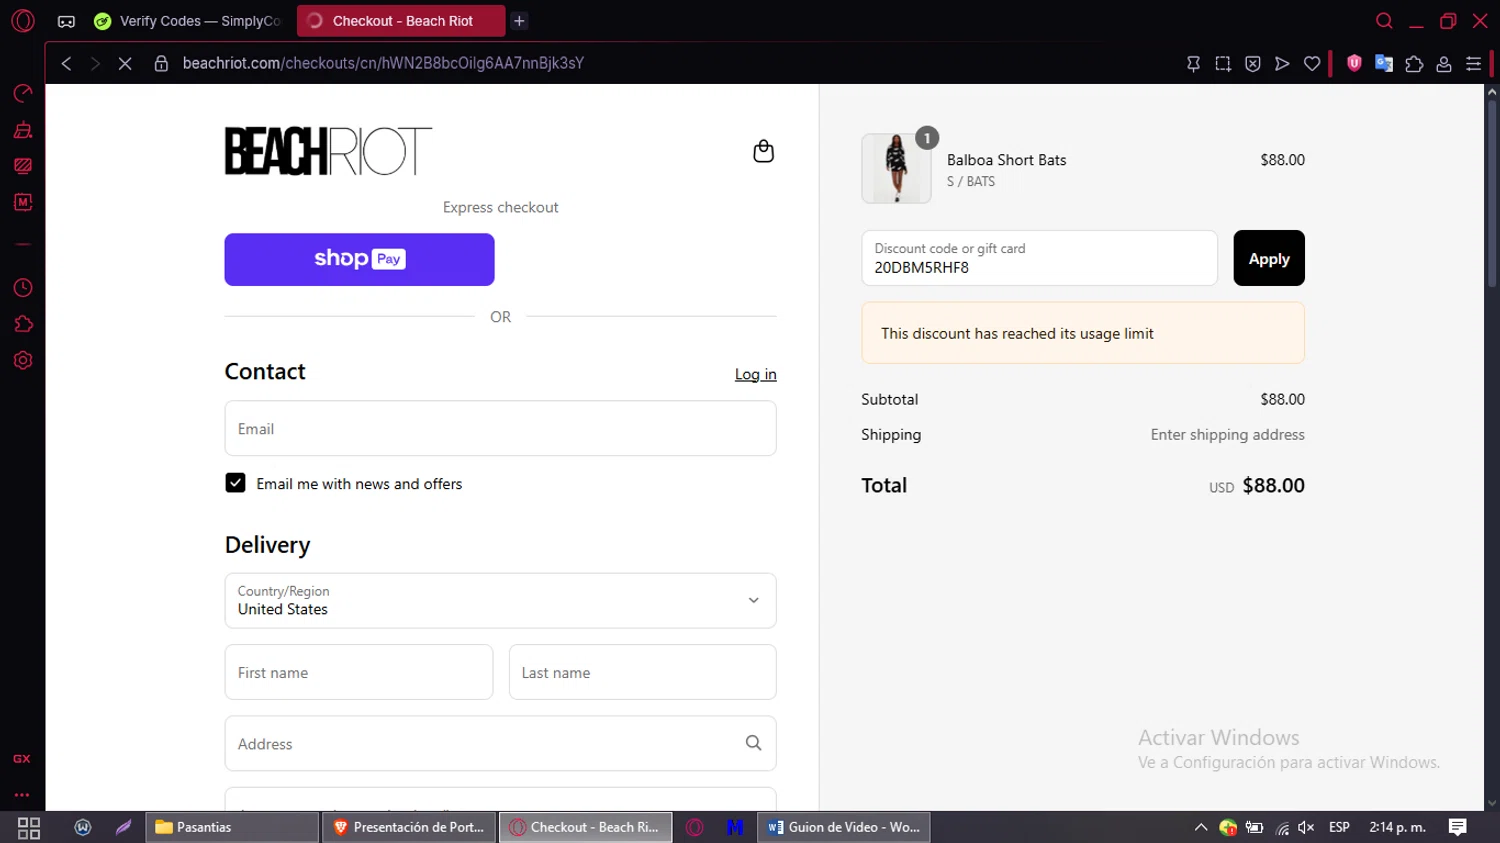Focus the Email input field
The width and height of the screenshot is (1500, 843).
point(500,428)
